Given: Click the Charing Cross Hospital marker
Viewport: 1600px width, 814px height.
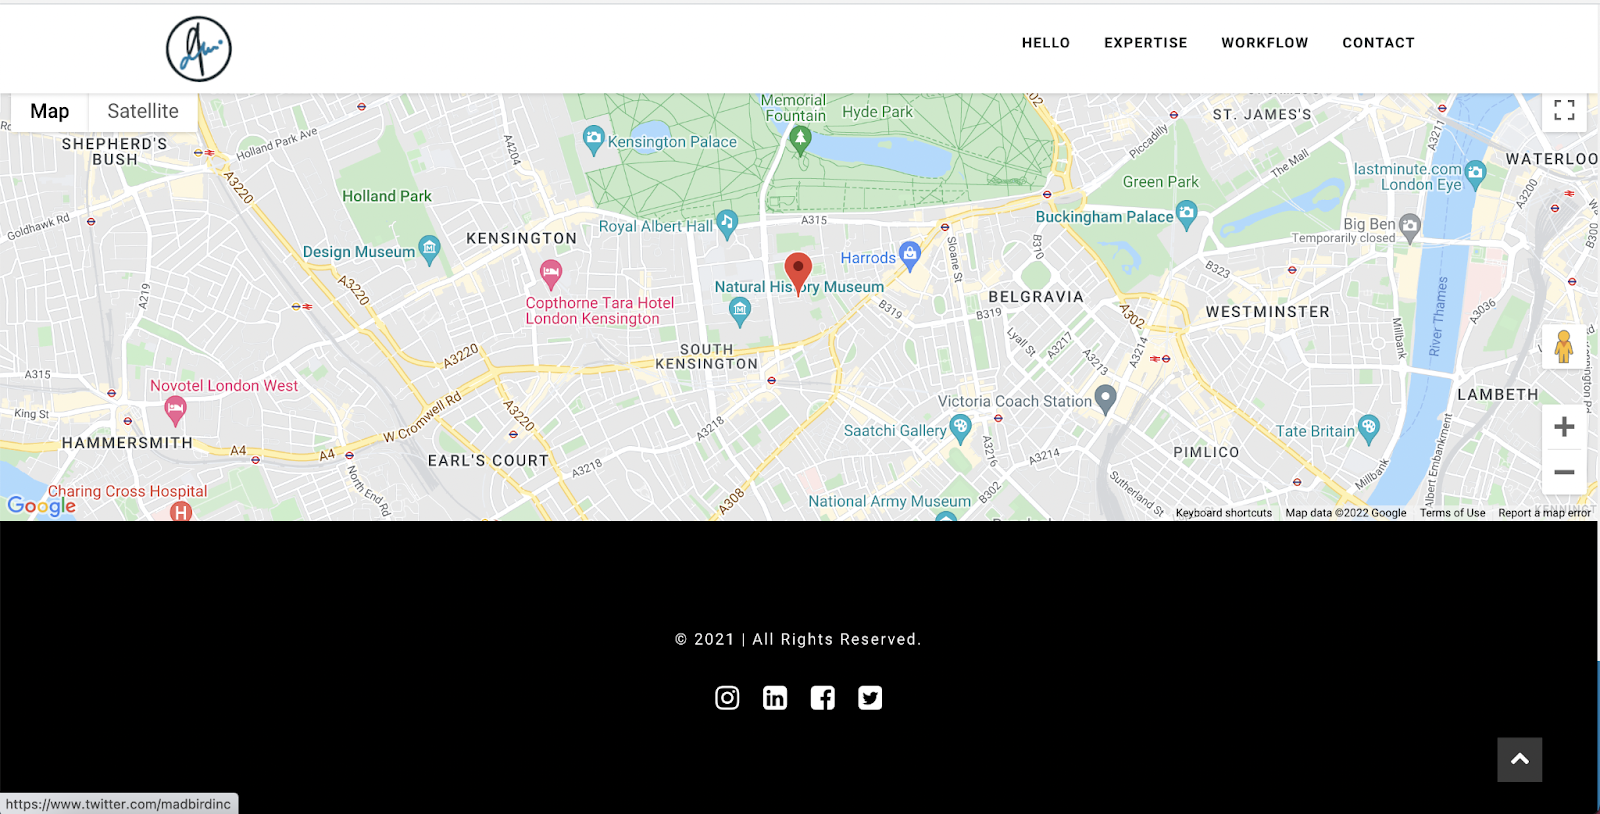Looking at the screenshot, I should [180, 512].
